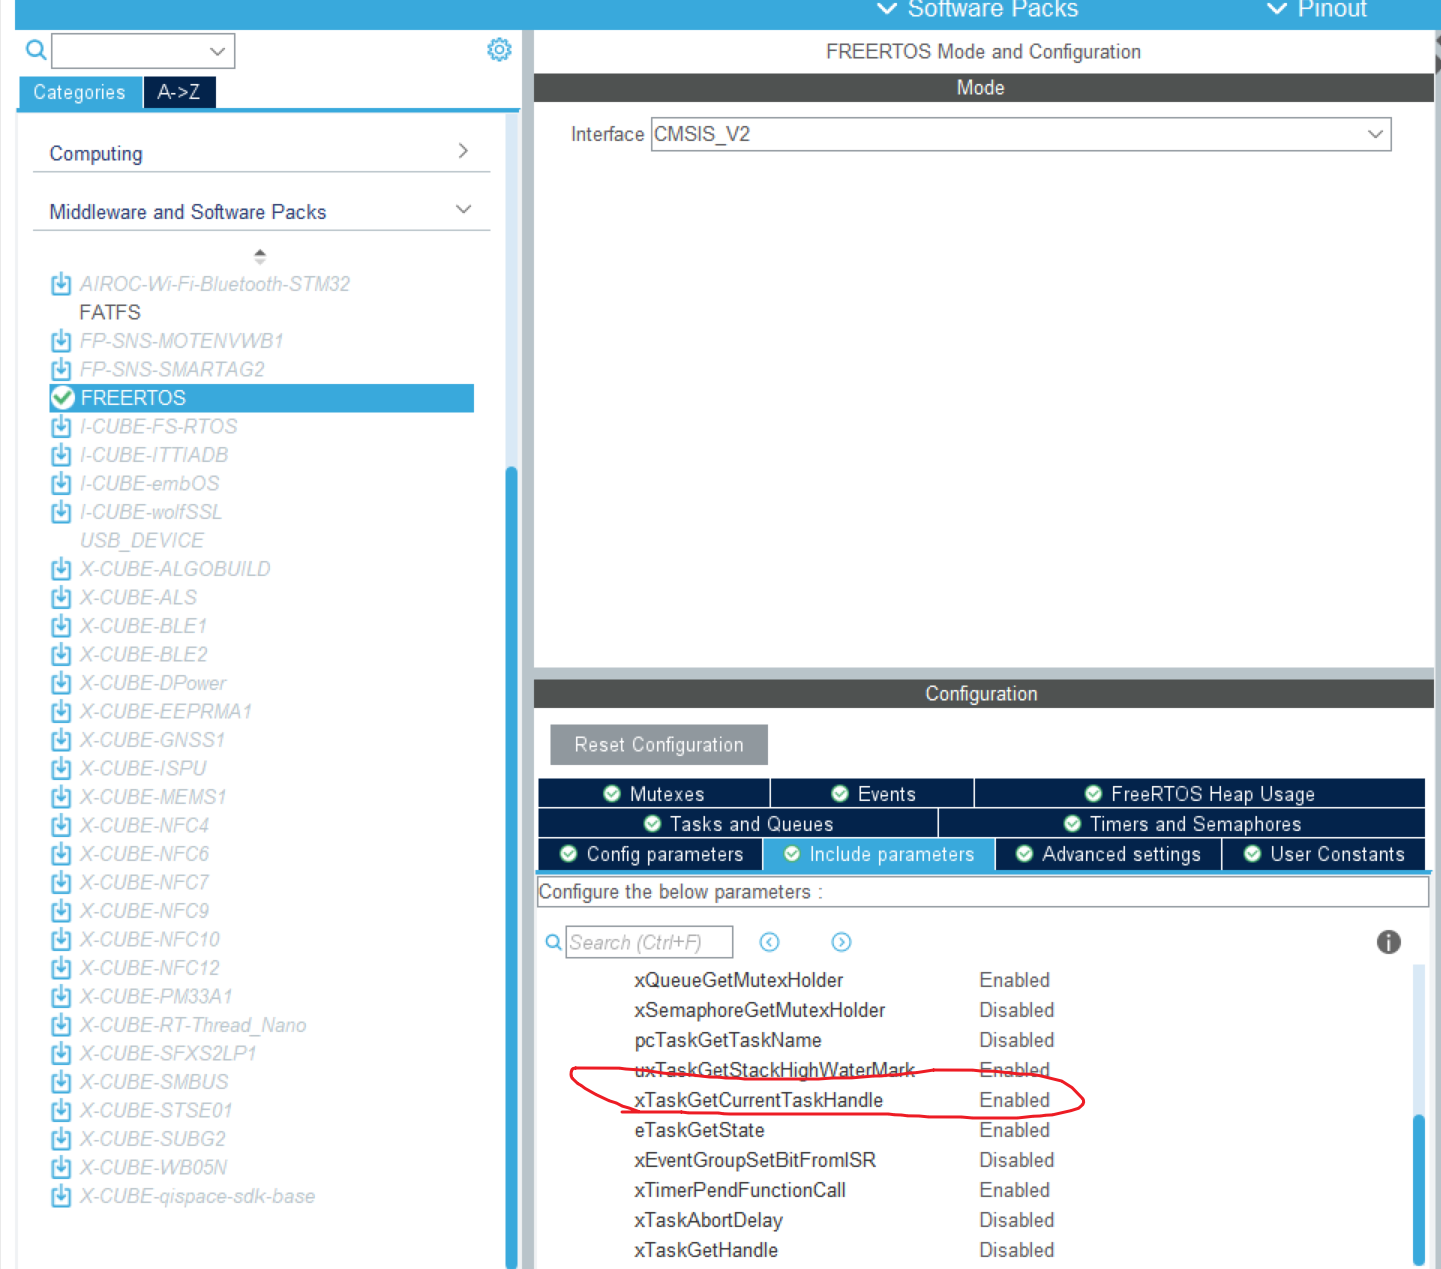Go to previous search result arrow icon
Screen dimensions: 1441x1269
(x=769, y=942)
